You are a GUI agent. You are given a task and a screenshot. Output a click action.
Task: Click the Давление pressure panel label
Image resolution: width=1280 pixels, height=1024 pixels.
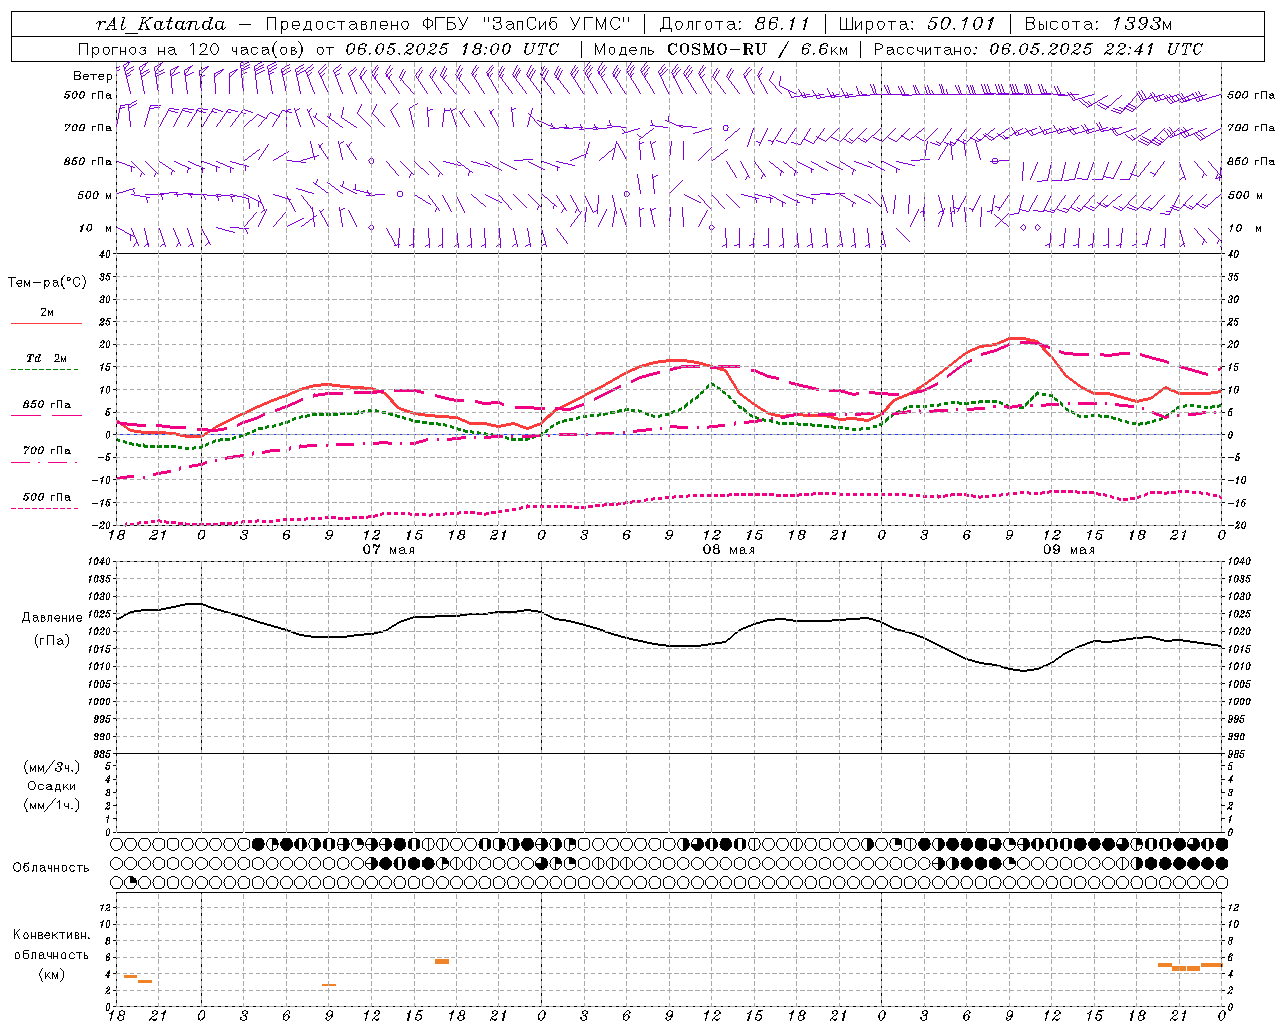click(x=52, y=617)
